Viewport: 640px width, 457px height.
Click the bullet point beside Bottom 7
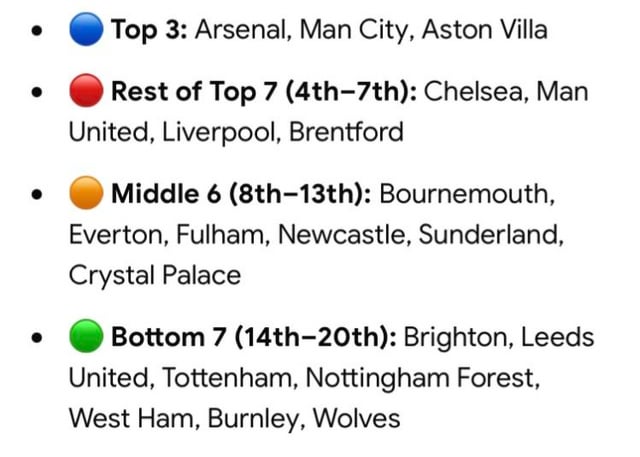[x=38, y=339]
